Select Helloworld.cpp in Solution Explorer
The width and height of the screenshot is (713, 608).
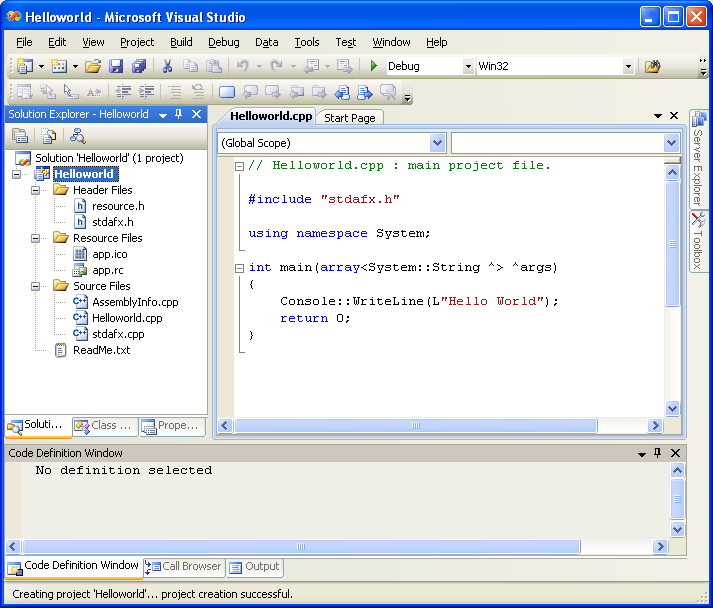point(127,318)
